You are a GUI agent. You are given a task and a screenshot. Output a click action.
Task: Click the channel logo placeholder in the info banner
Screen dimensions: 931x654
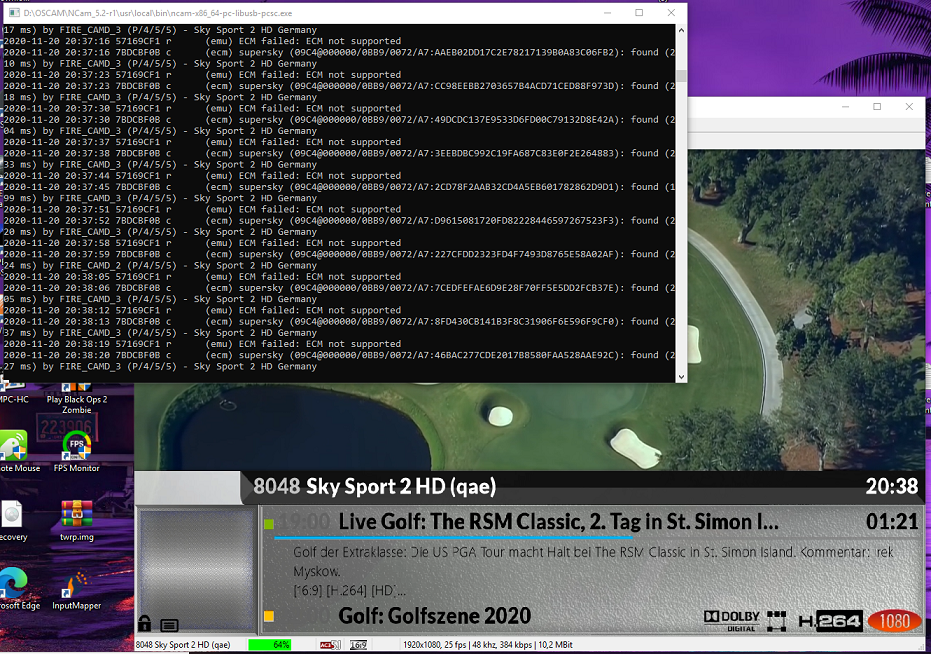coord(197,568)
